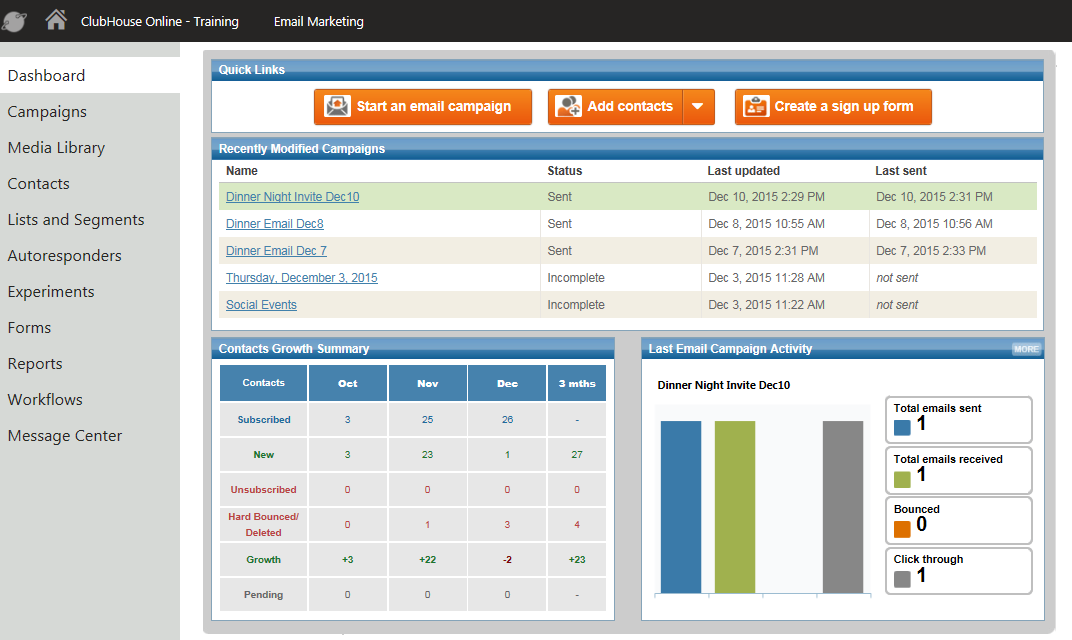The width and height of the screenshot is (1072, 640).
Task: Open the Dinner Night Invite Dec10 campaign
Action: (x=292, y=197)
